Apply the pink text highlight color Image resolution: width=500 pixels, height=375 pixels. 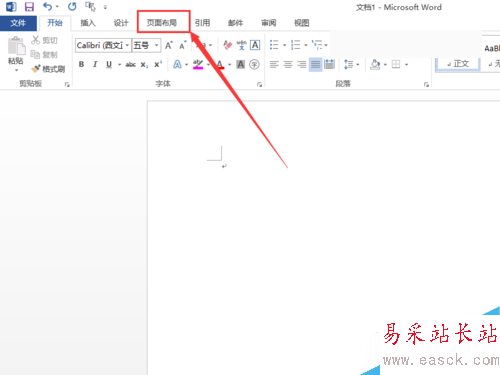[198, 64]
